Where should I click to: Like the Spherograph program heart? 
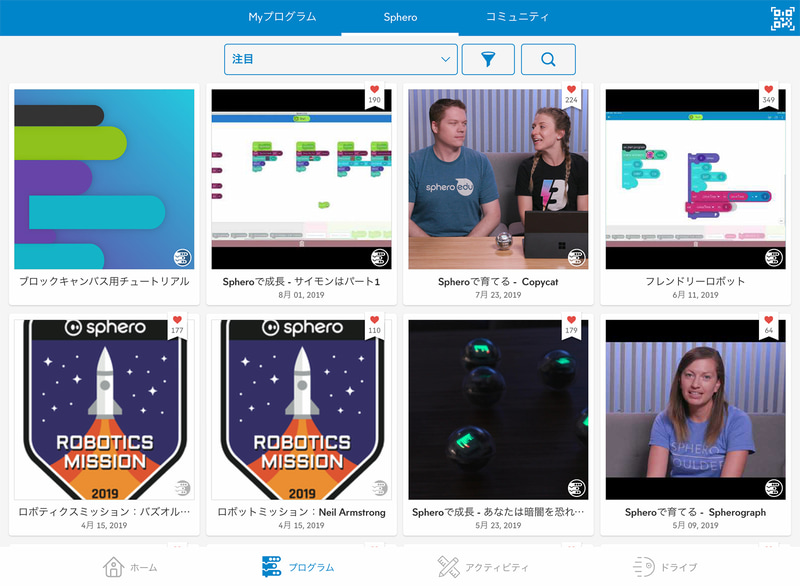tap(769, 320)
